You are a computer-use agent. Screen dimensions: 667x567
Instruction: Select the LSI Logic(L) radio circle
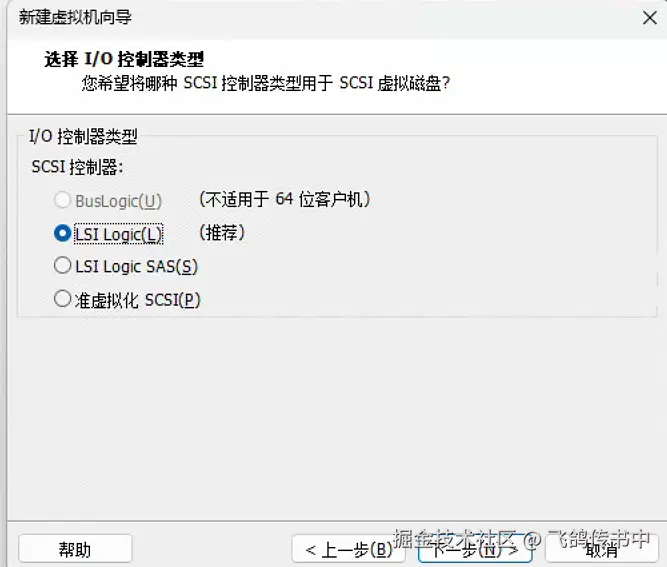coord(63,233)
